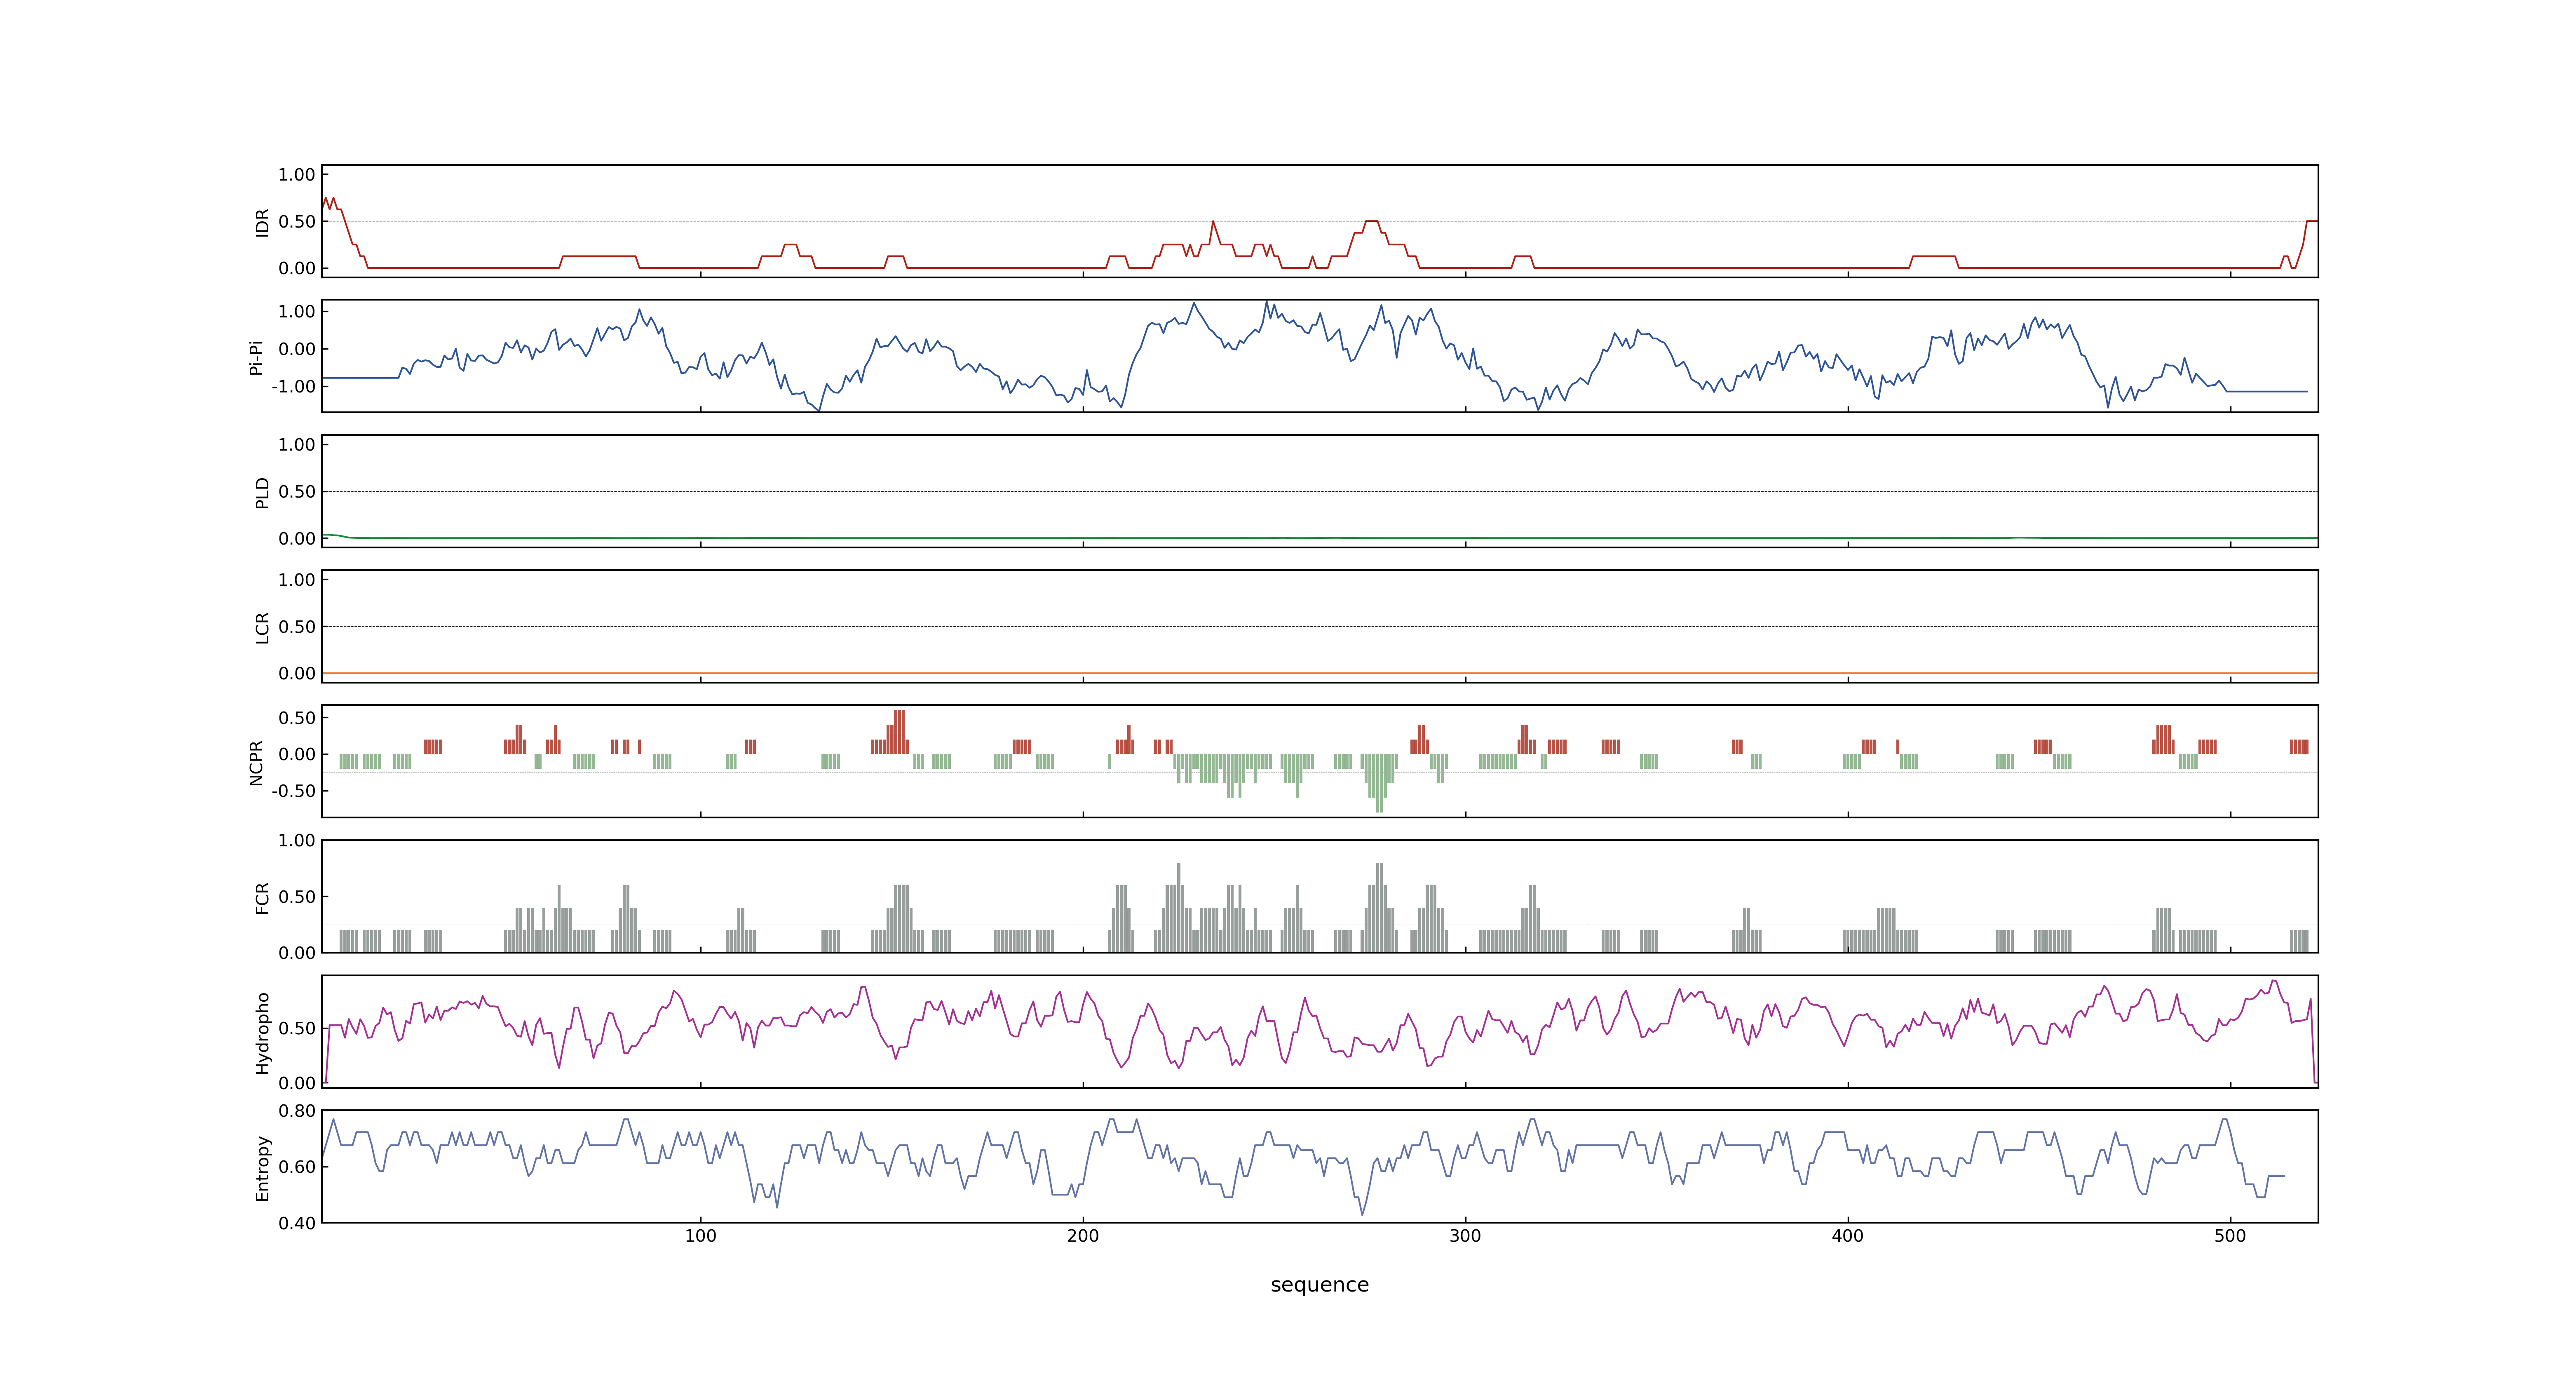Click the 0.80 tick of the Entropy panel
This screenshot has height=1374, width=2576.
coord(297,1111)
